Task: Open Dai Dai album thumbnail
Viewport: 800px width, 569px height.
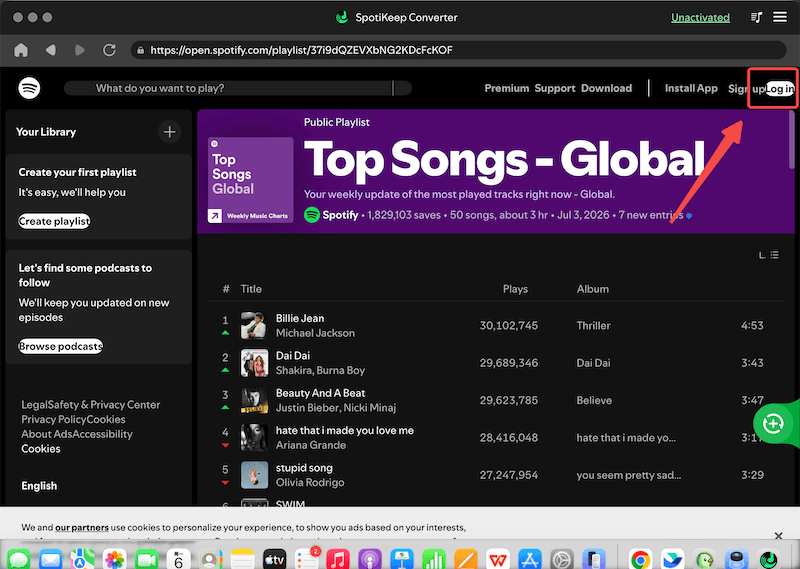Action: pos(254,363)
